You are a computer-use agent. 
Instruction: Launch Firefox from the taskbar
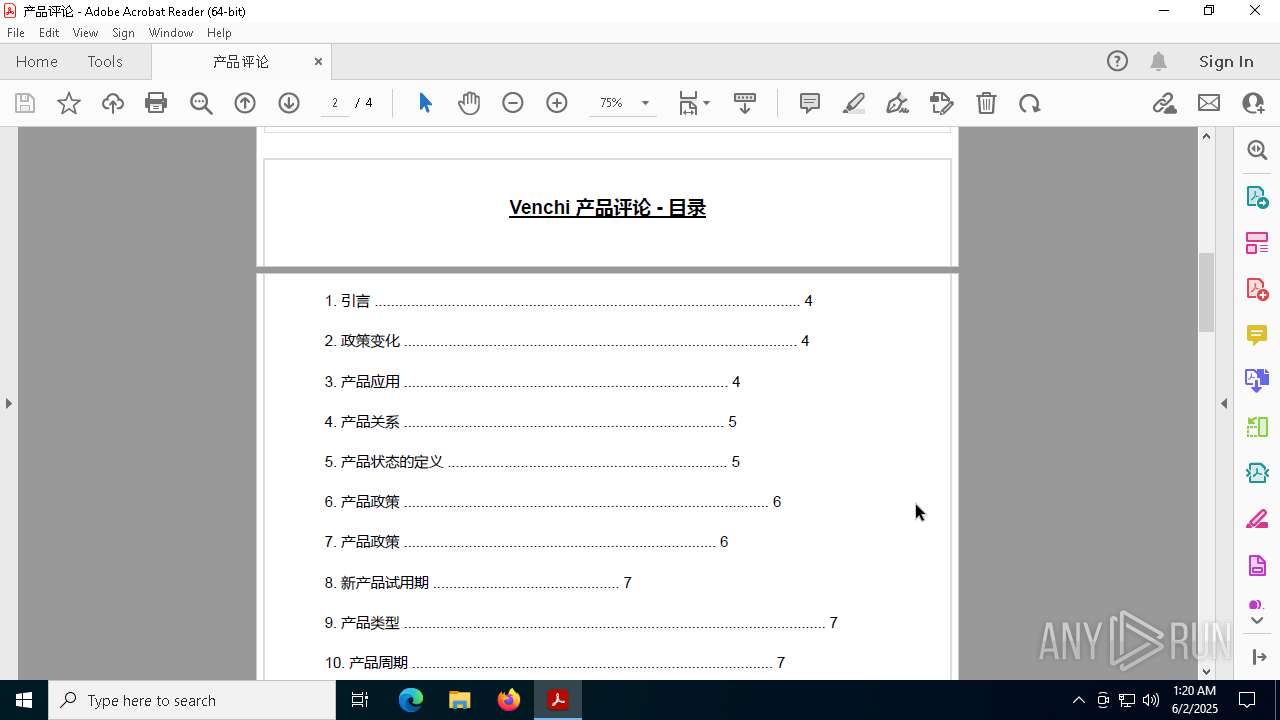point(509,700)
